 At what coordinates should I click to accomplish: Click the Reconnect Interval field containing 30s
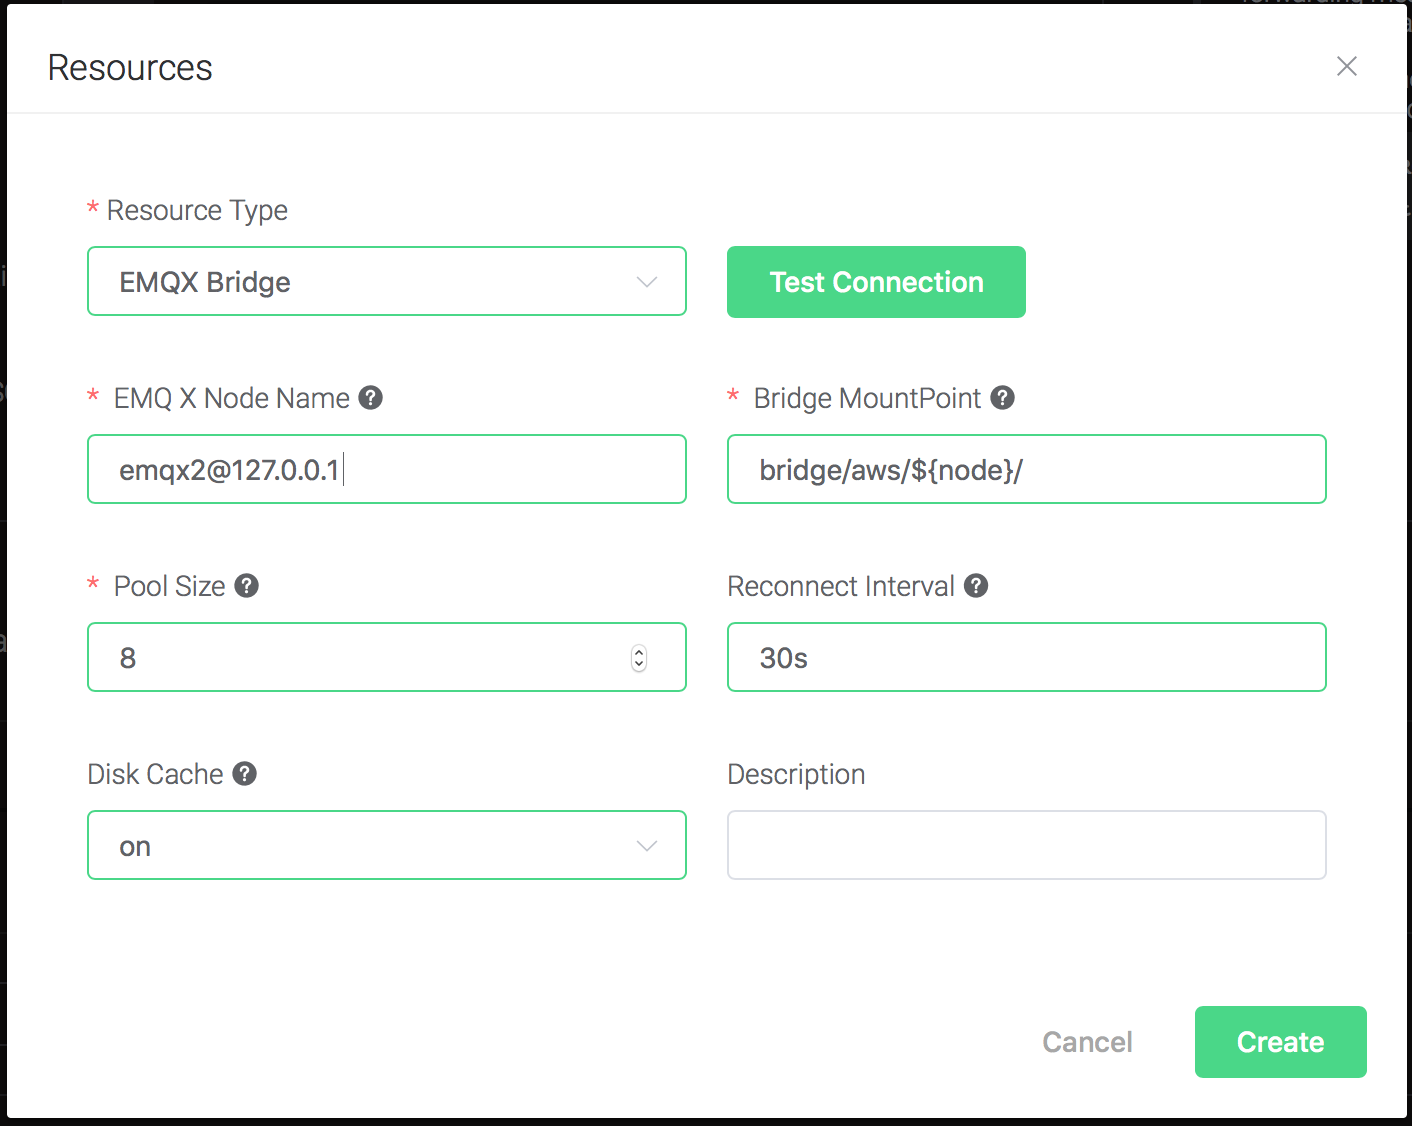click(1027, 657)
